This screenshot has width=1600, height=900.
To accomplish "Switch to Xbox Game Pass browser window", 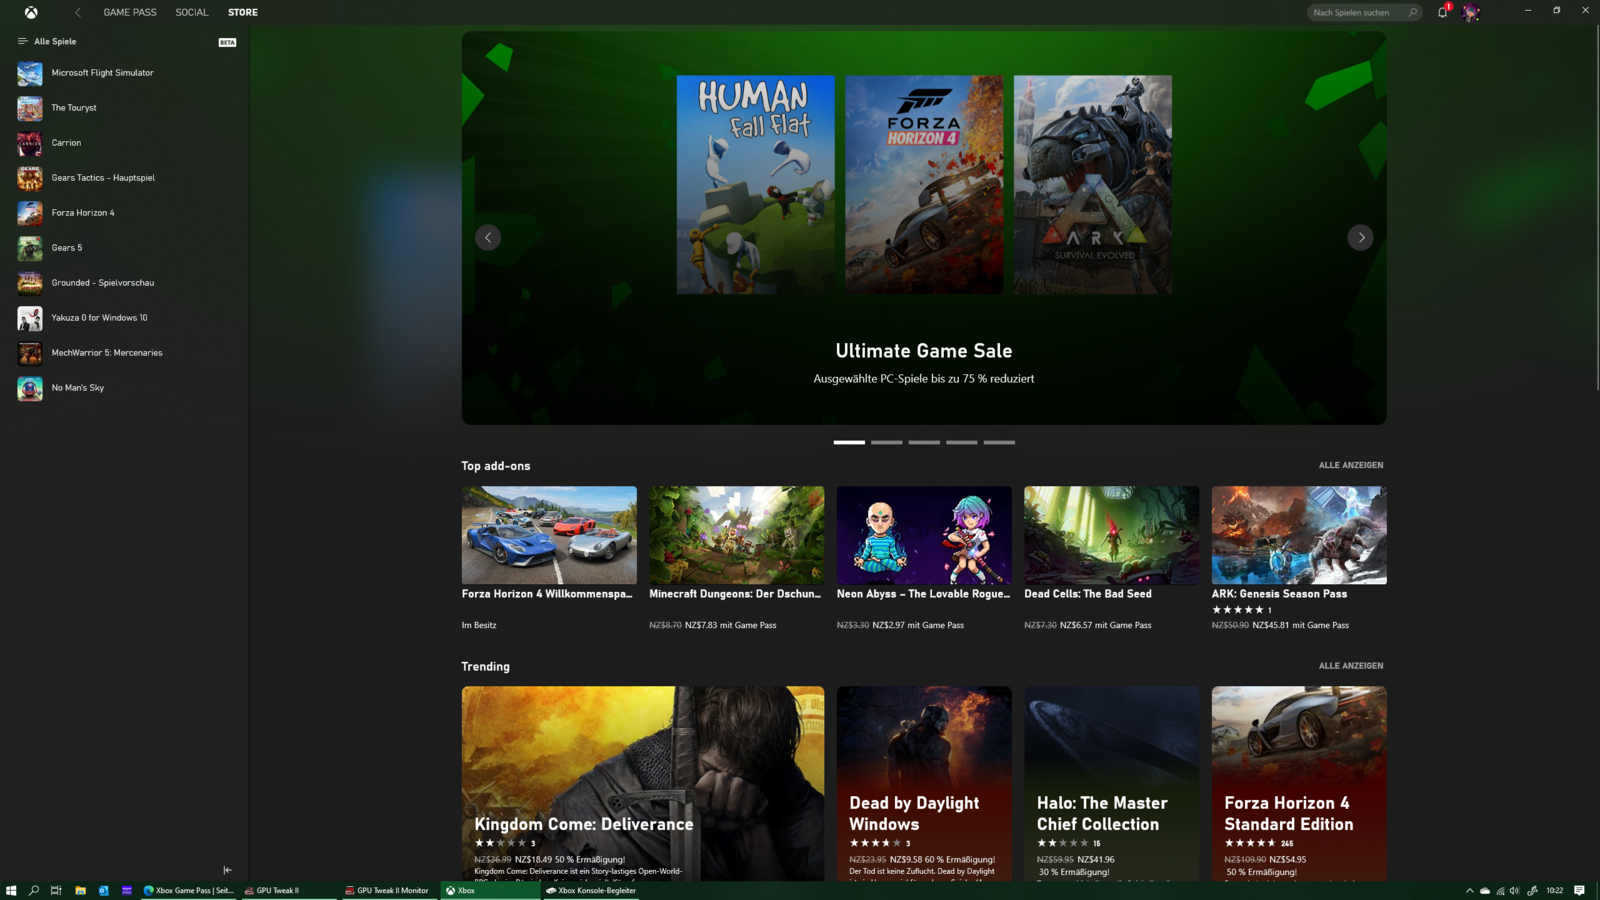I will click(188, 890).
